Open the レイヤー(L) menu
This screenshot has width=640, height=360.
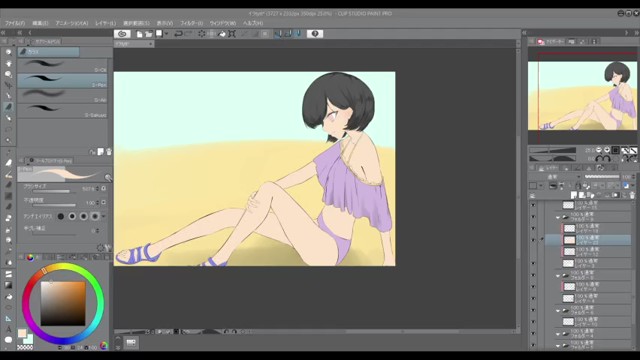tap(106, 23)
